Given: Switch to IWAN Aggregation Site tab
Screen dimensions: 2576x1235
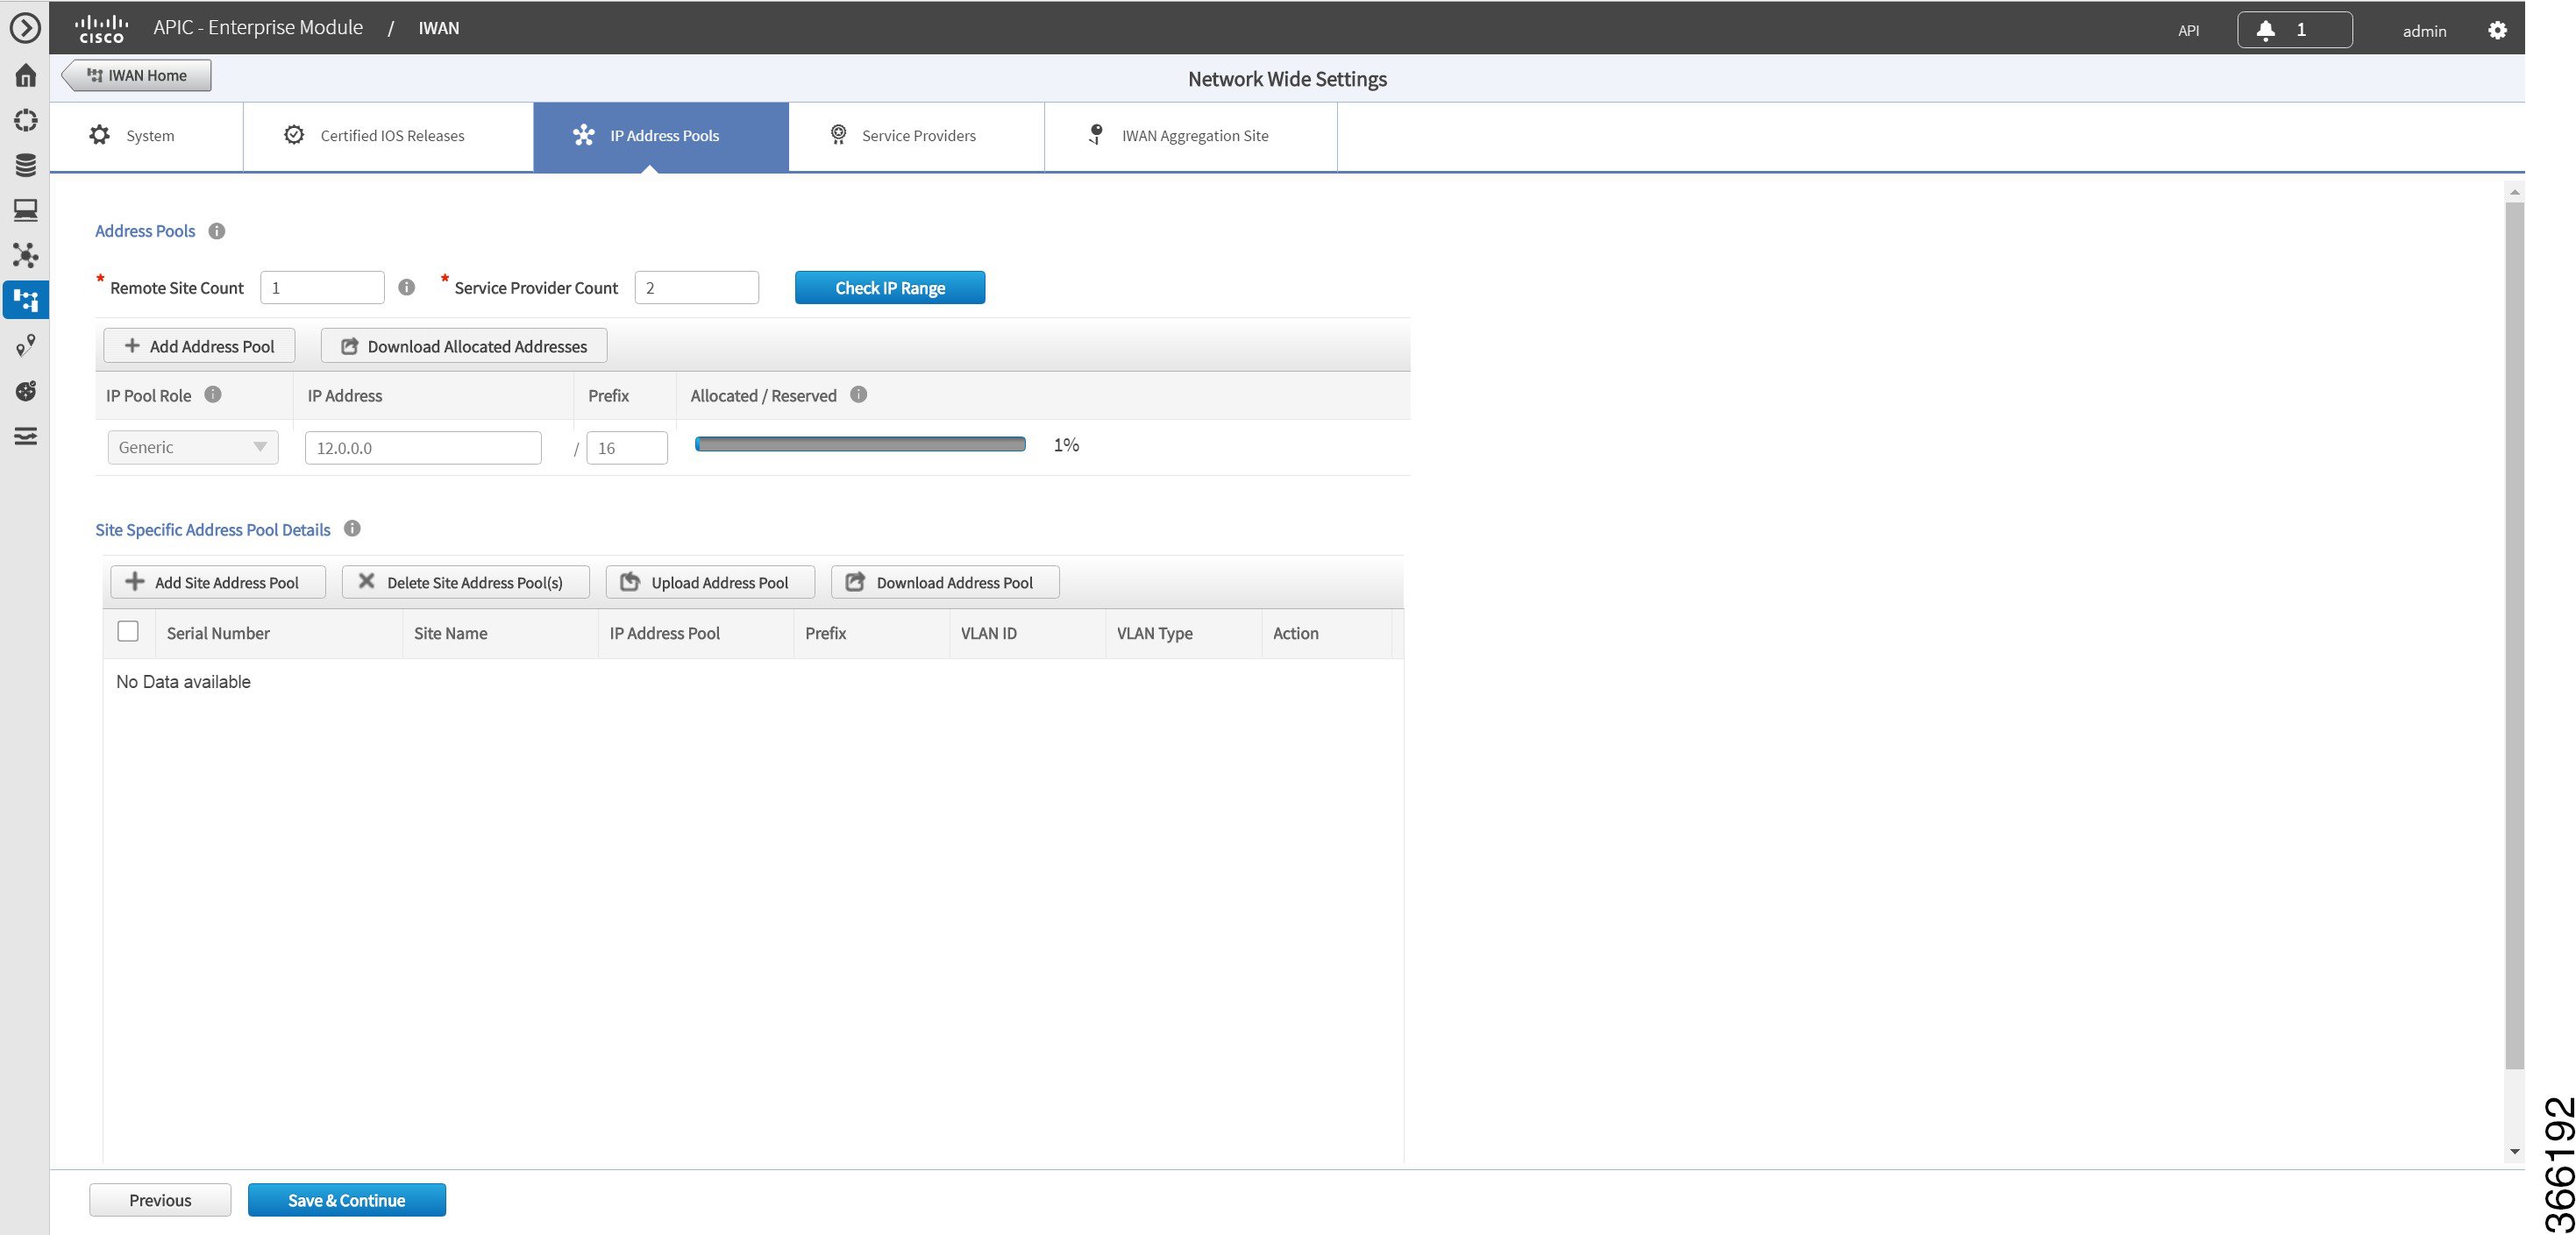Looking at the screenshot, I should click(x=1190, y=136).
